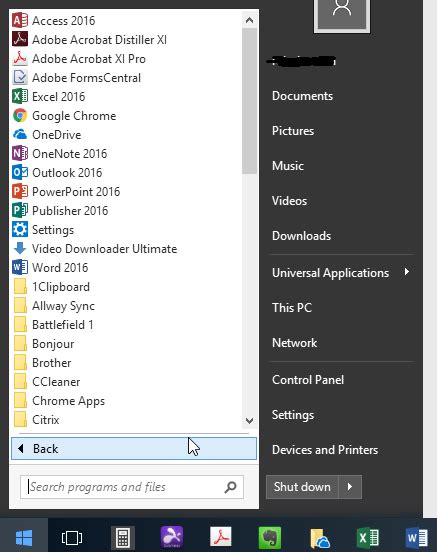437x552 pixels.
Task: Open OneNote 2016 icon
Action: click(x=20, y=153)
